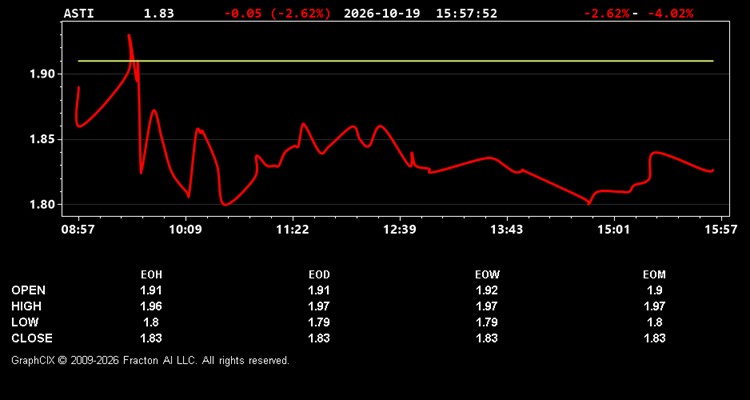Screen dimensions: 750x400
Task: Click the GraphCIX copyright notice
Action: click(150, 360)
